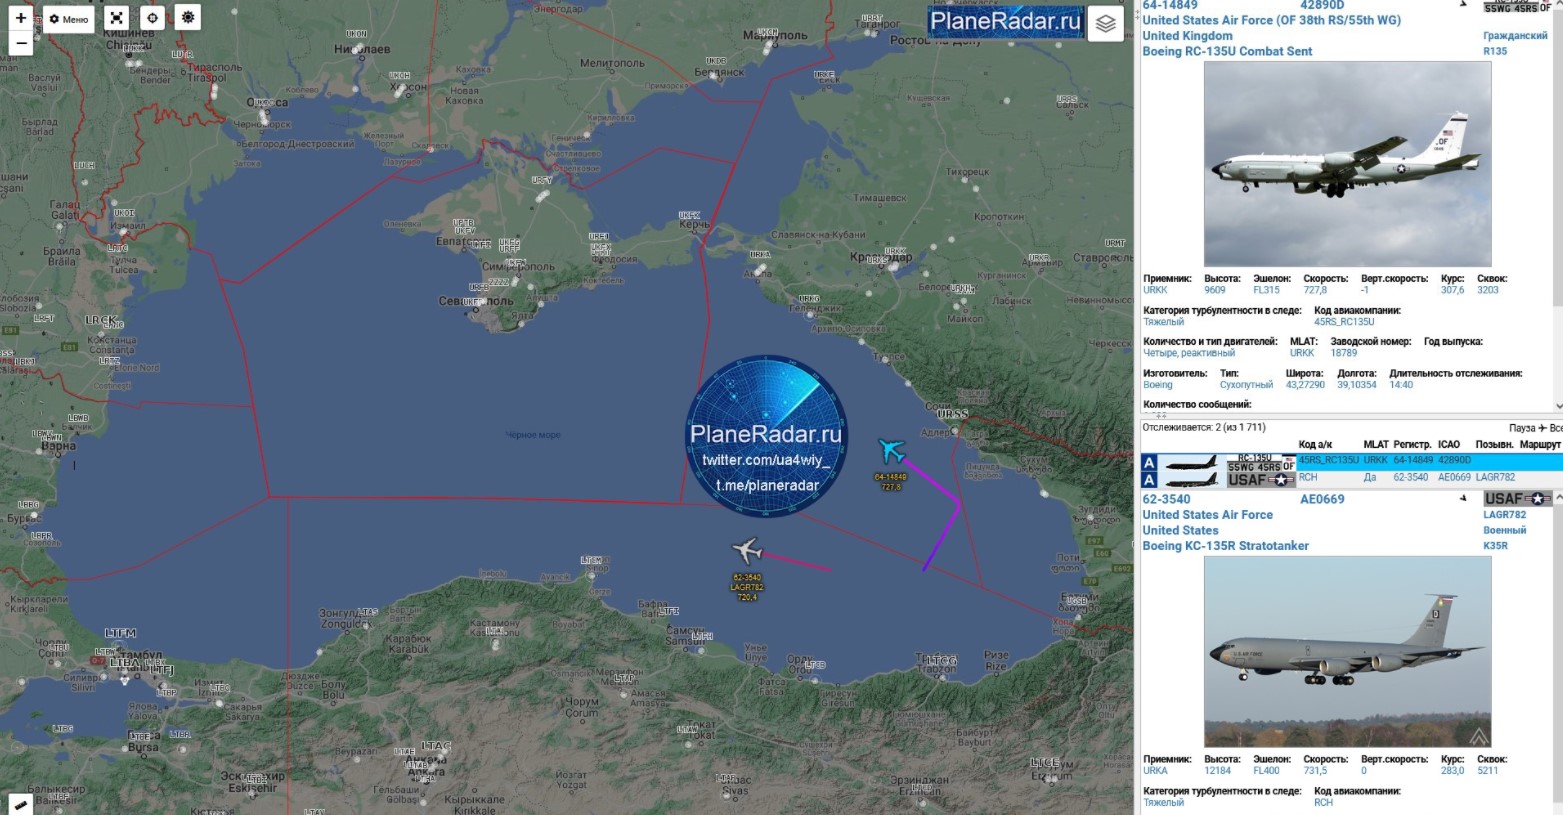
Task: Click the USAF badge in KC-135R details
Action: point(1517,499)
